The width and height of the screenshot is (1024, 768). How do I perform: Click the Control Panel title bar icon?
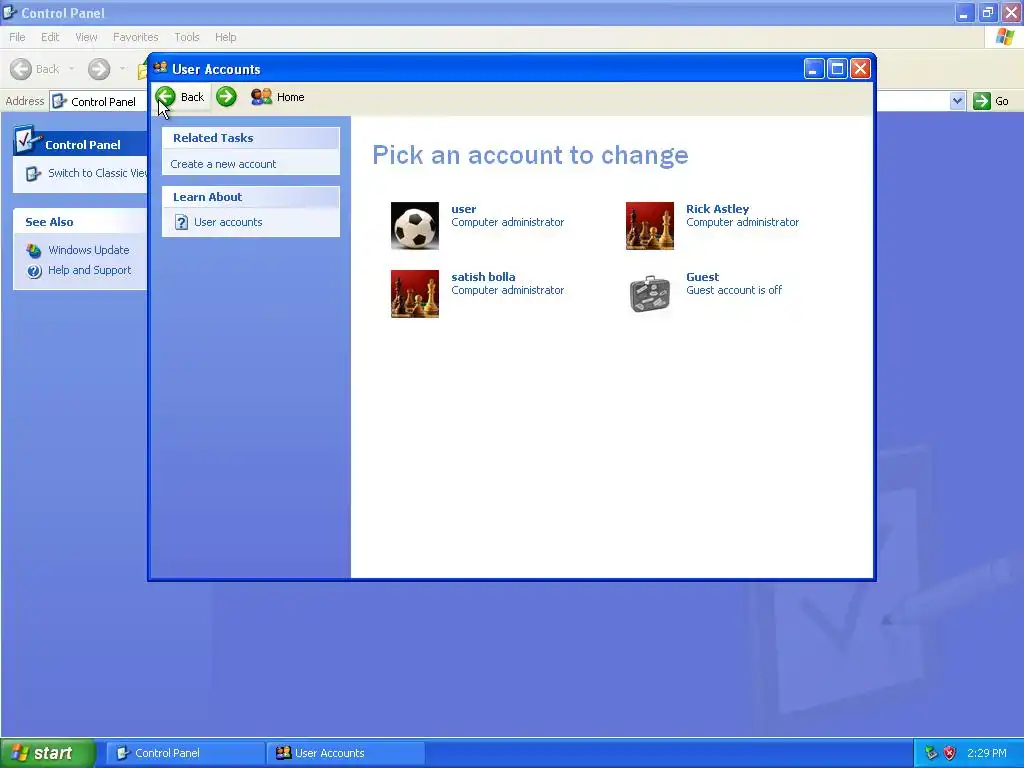coord(10,12)
